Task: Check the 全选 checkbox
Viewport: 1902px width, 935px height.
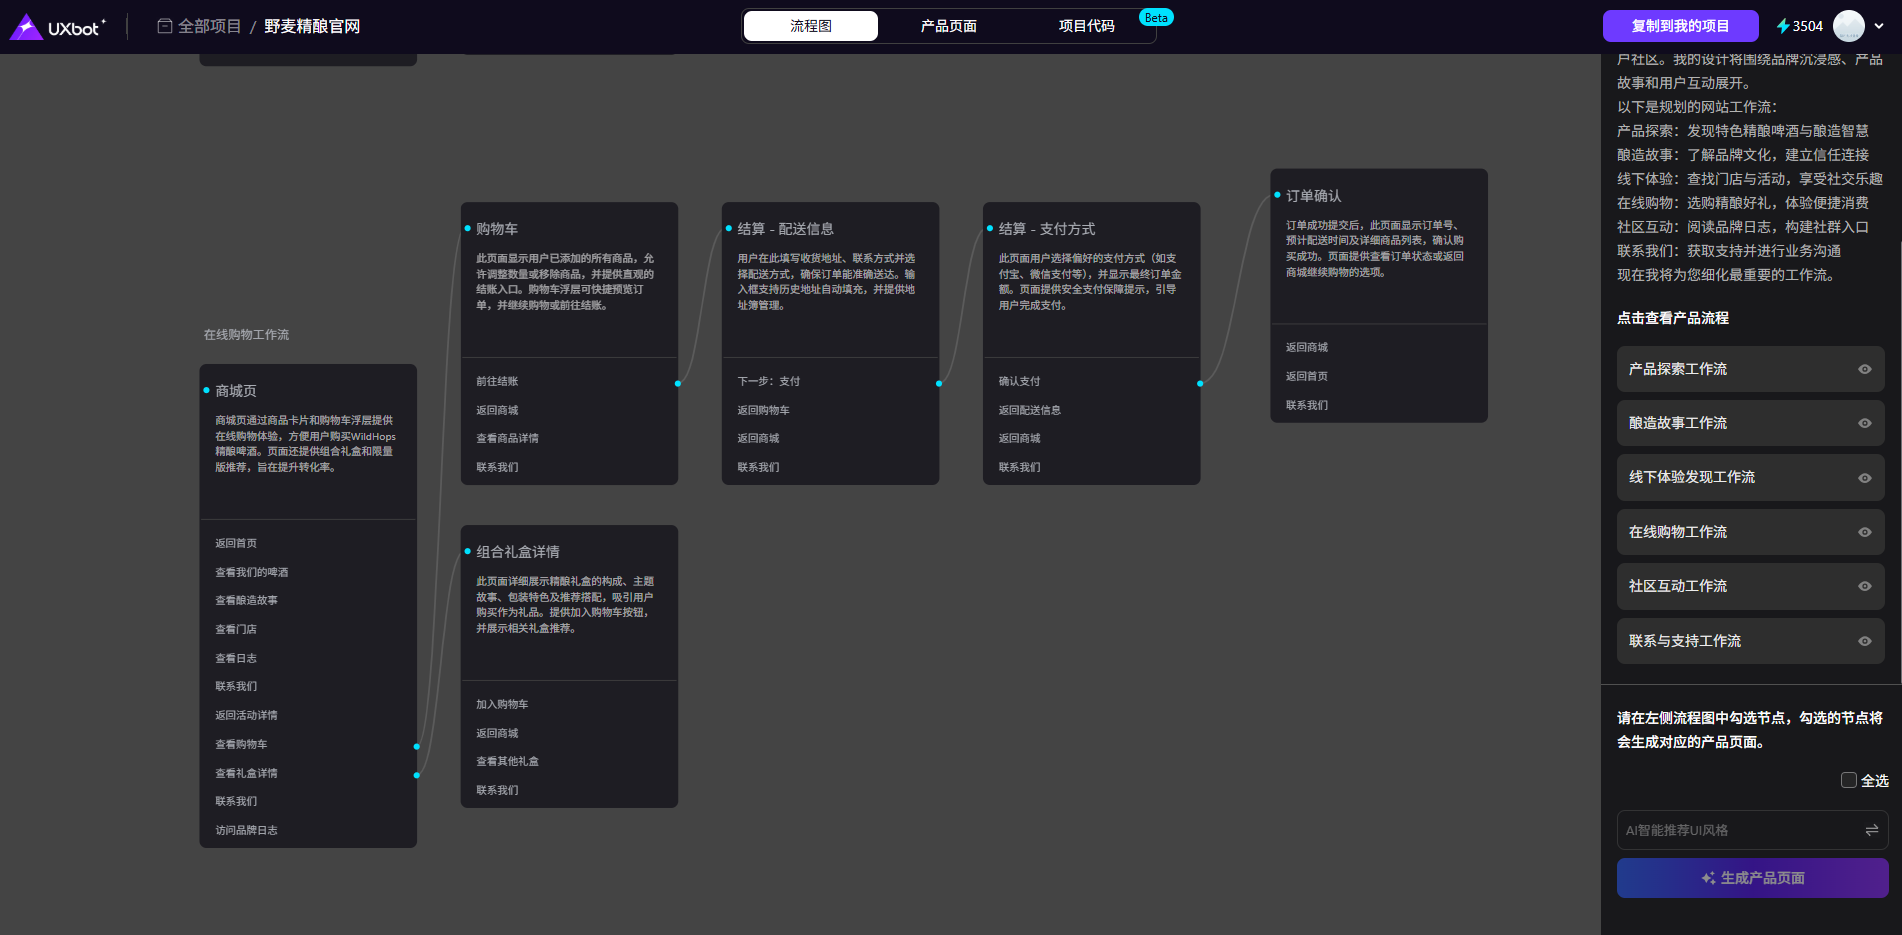Action: pos(1848,780)
